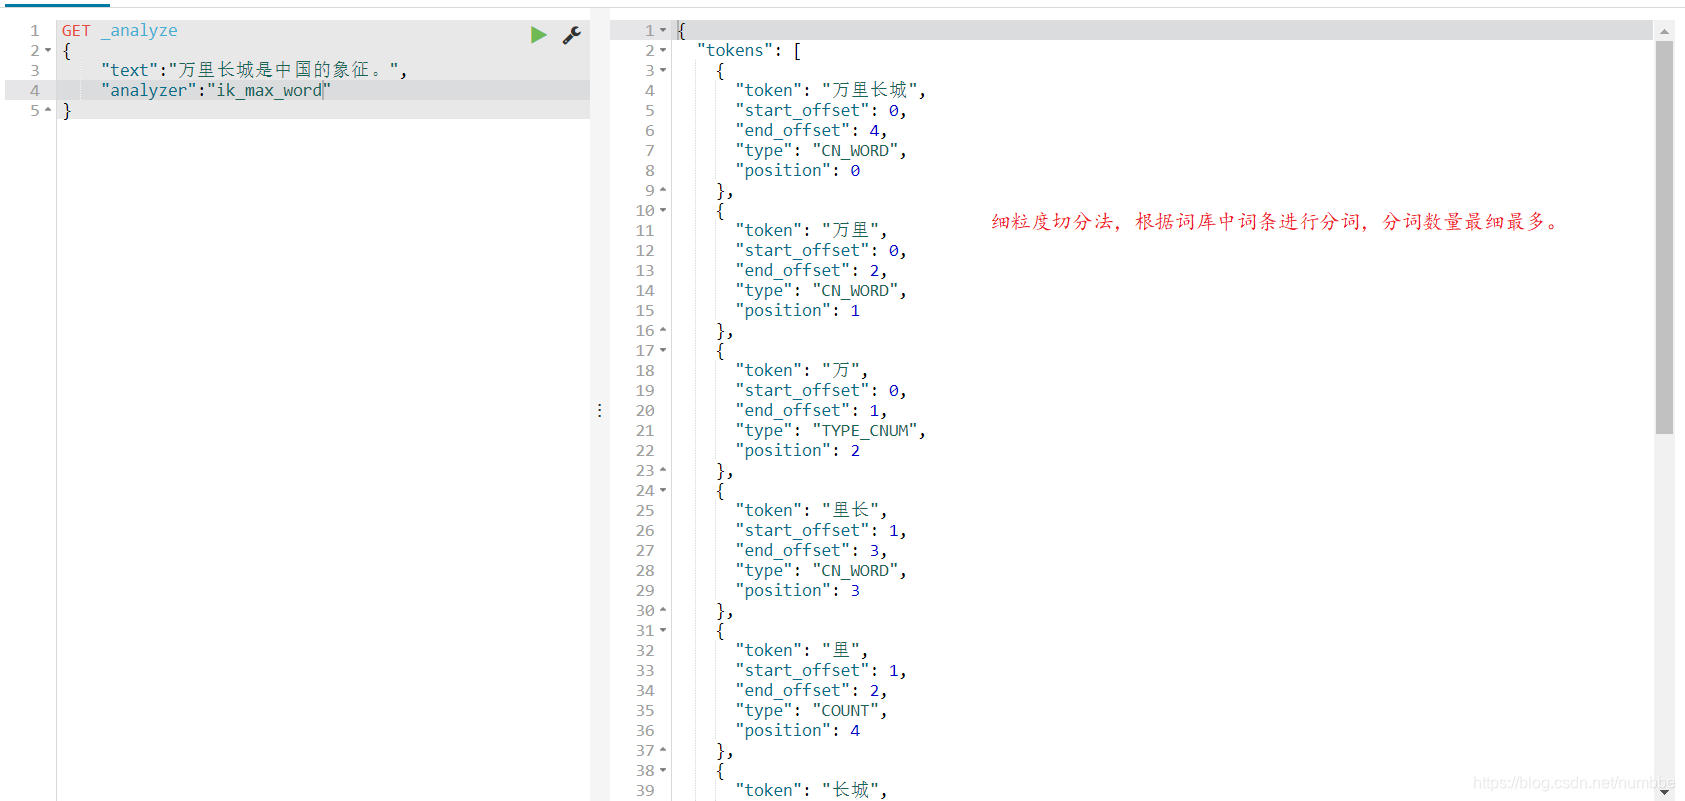Click token value "长城" on line 39

pyautogui.click(x=850, y=790)
